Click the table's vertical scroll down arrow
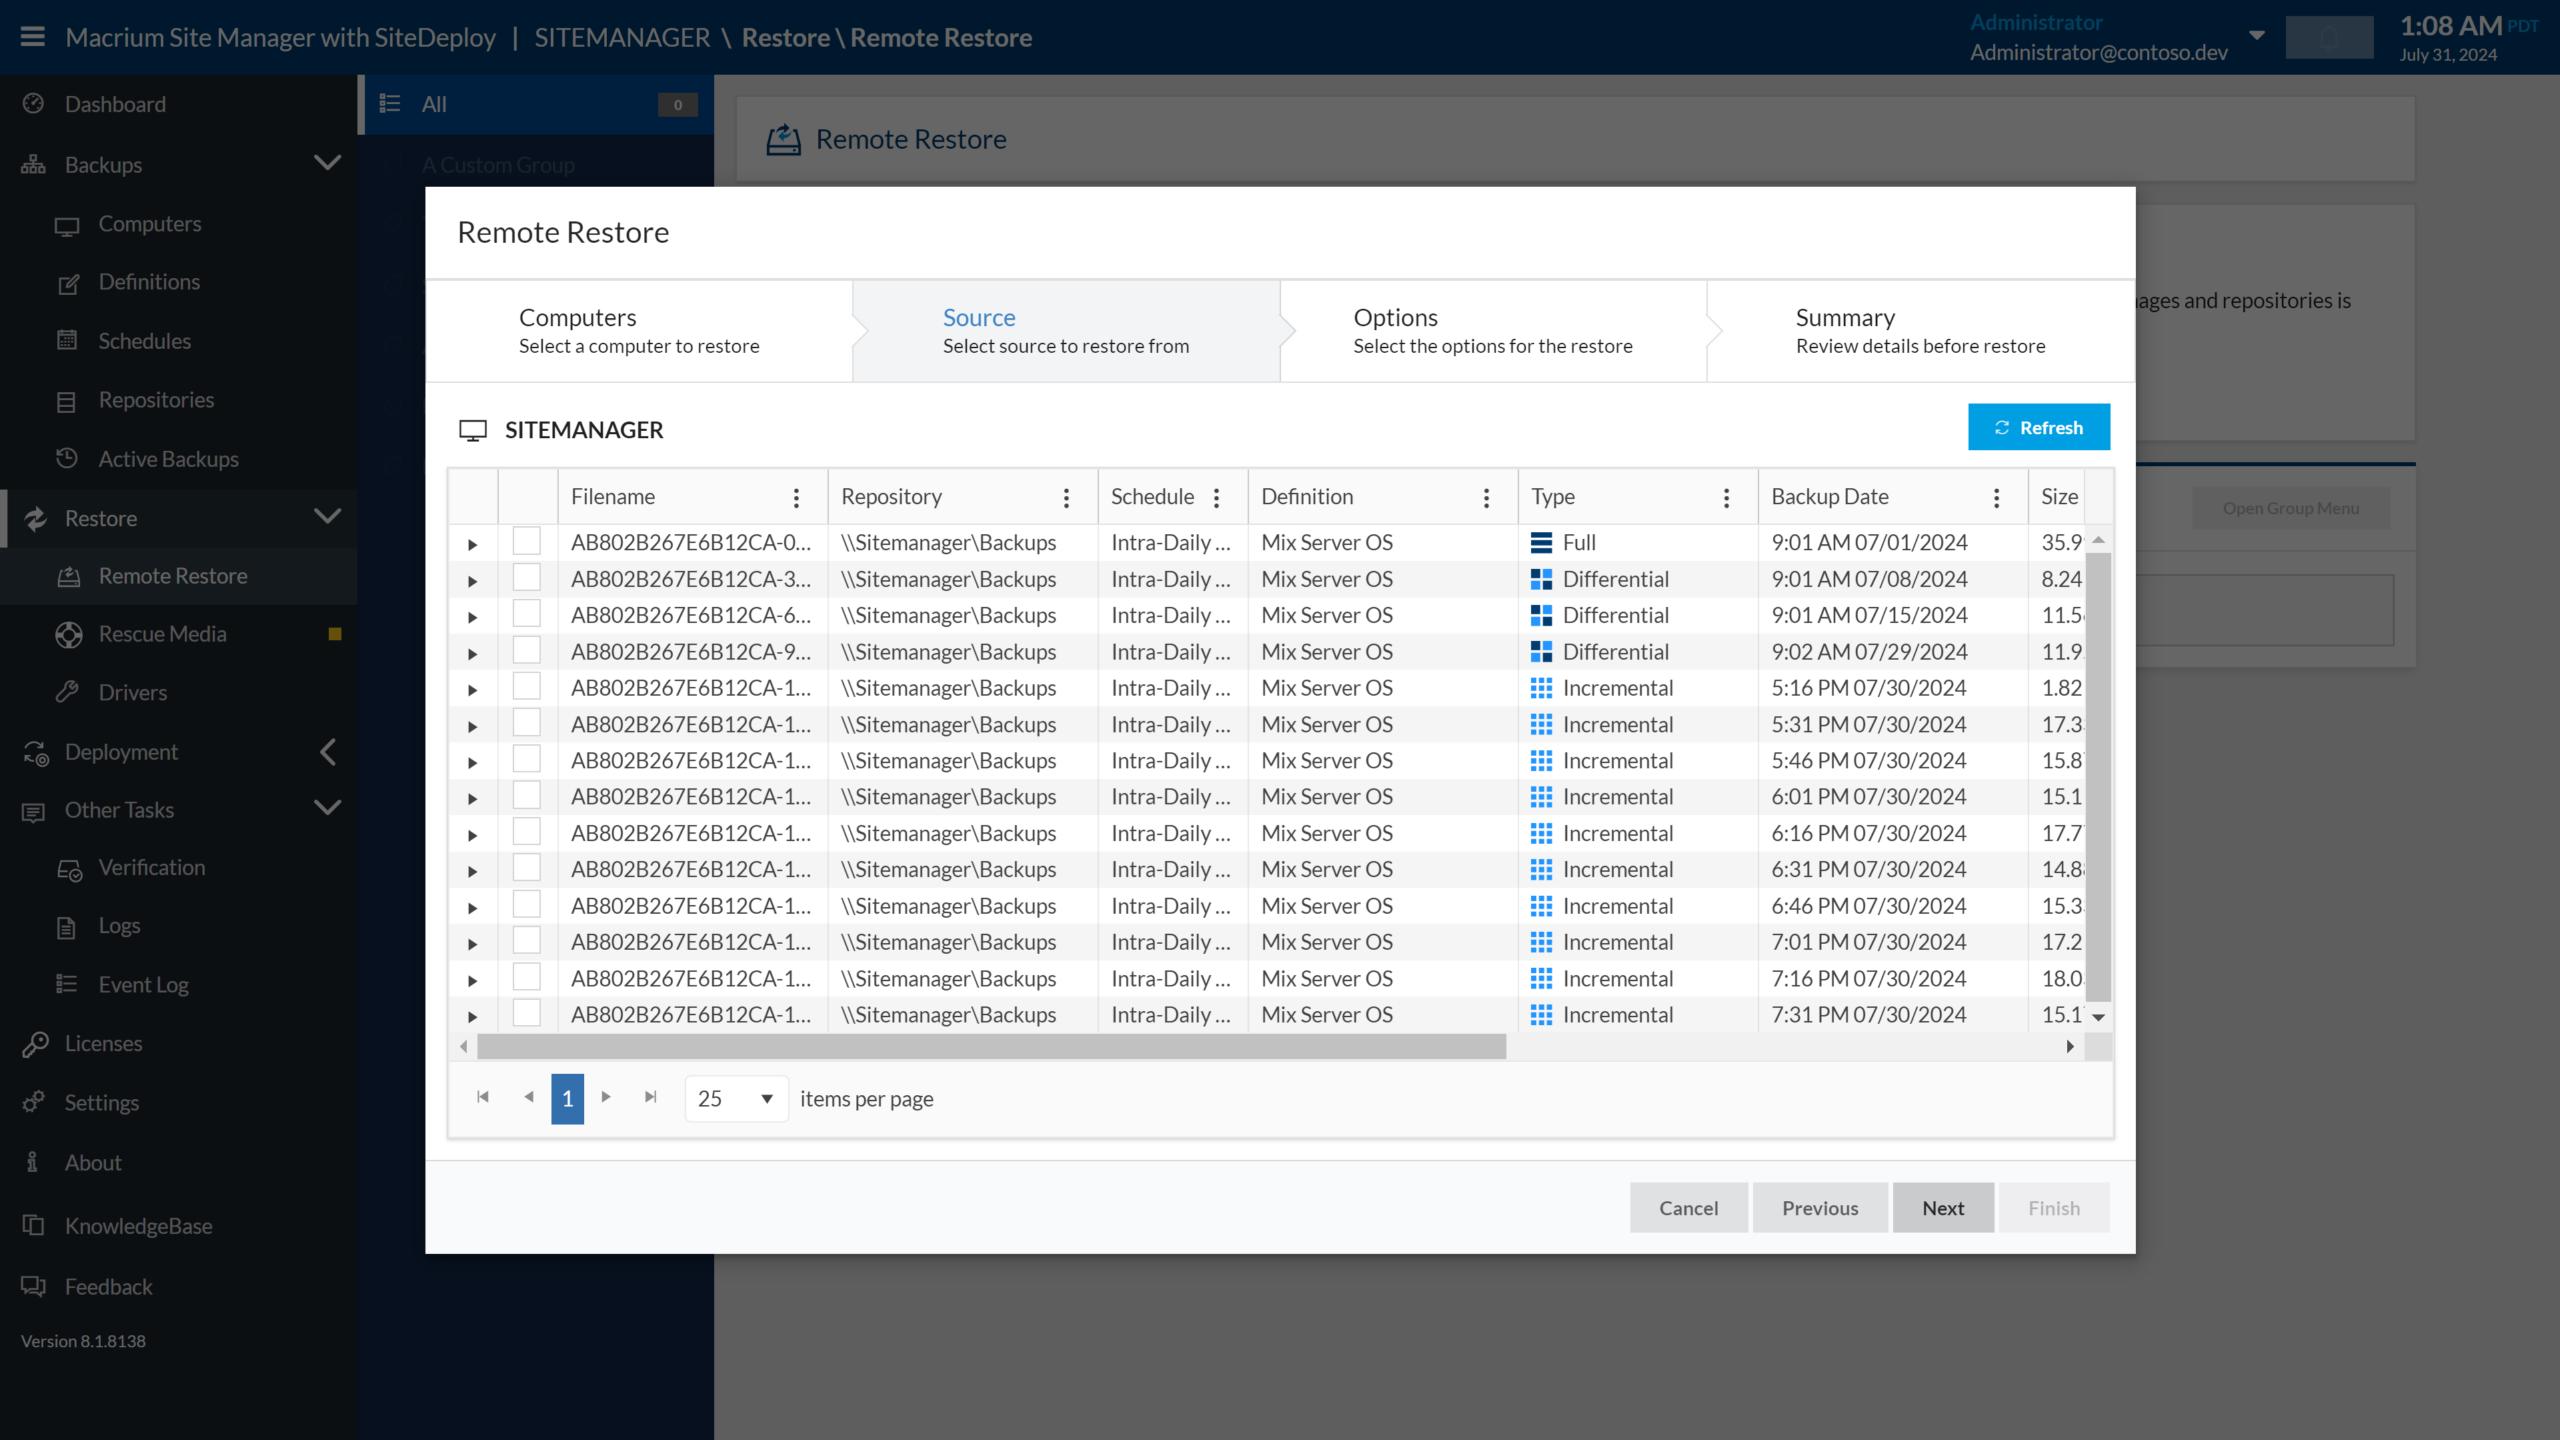The image size is (2560, 1440). click(2098, 1017)
